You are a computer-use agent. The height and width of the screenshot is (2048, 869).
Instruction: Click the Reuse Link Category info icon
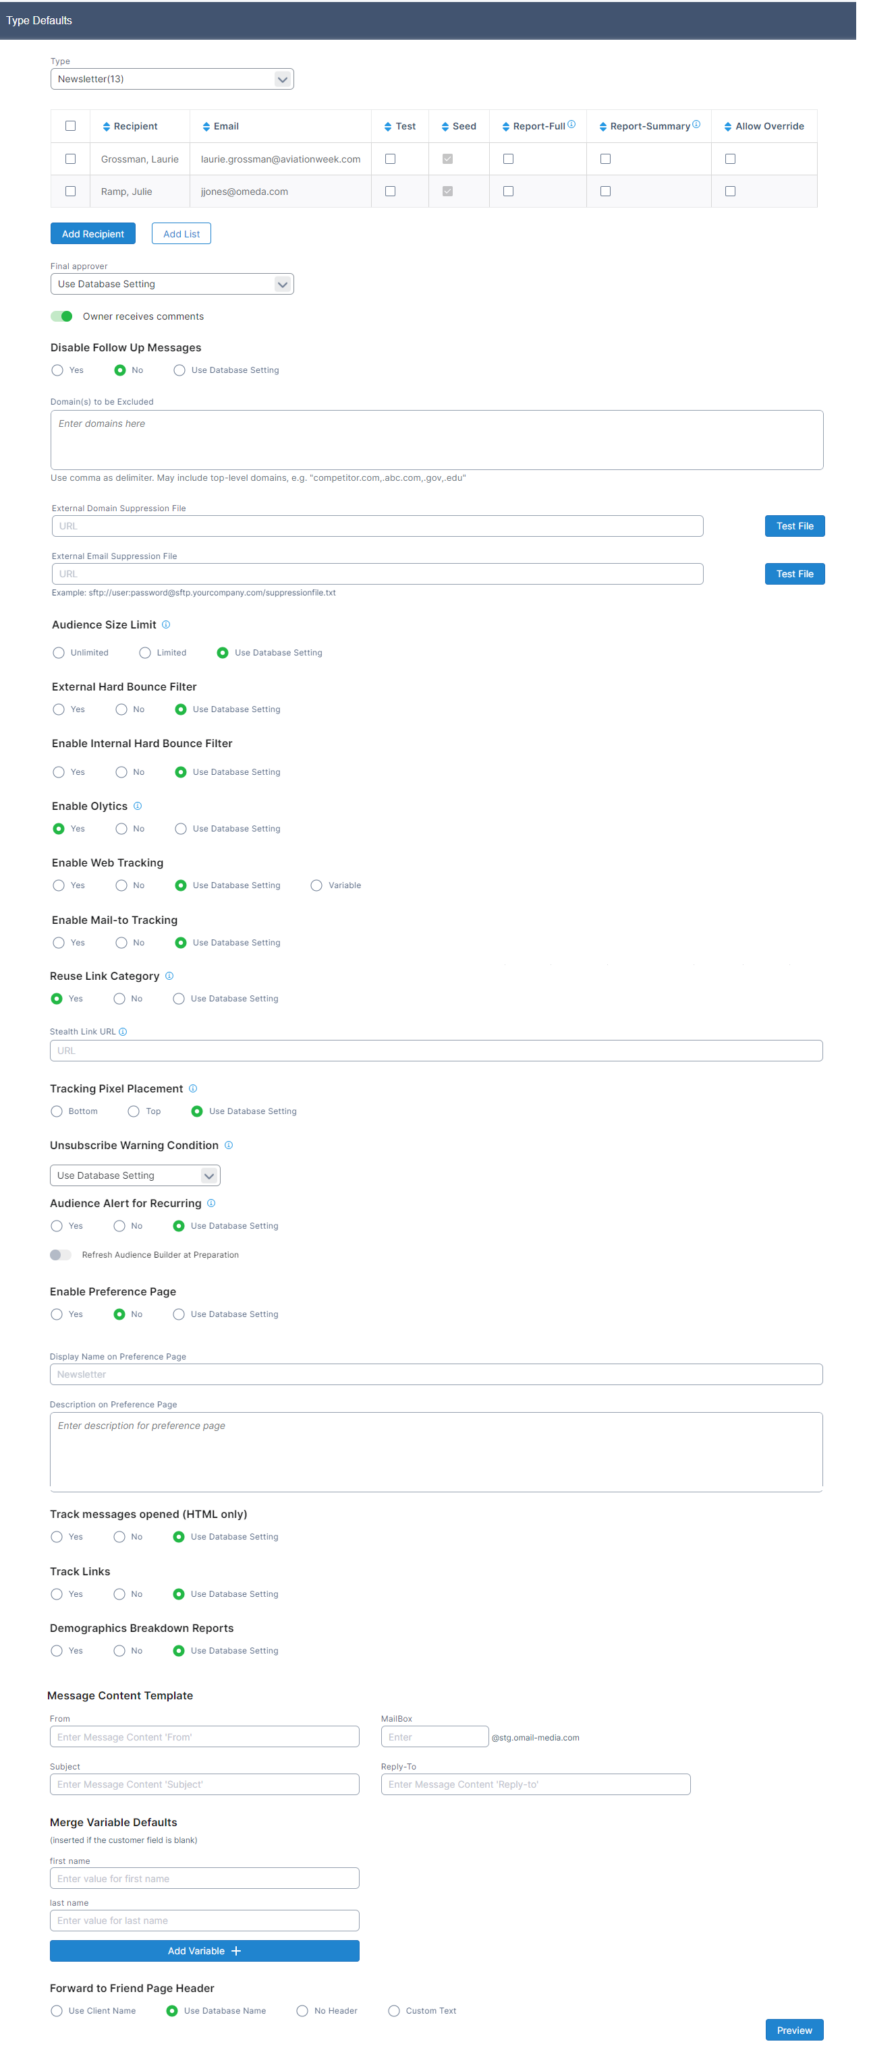click(169, 976)
